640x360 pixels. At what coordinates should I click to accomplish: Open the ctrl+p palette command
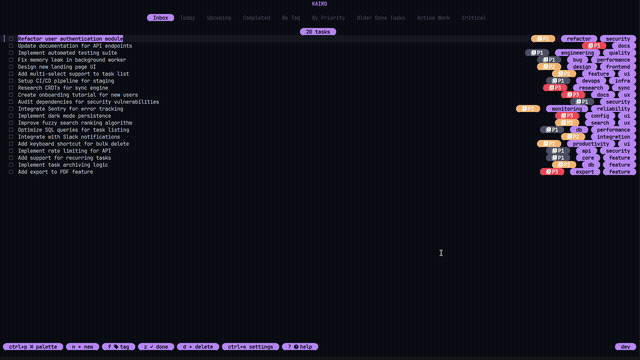[x=33, y=347]
